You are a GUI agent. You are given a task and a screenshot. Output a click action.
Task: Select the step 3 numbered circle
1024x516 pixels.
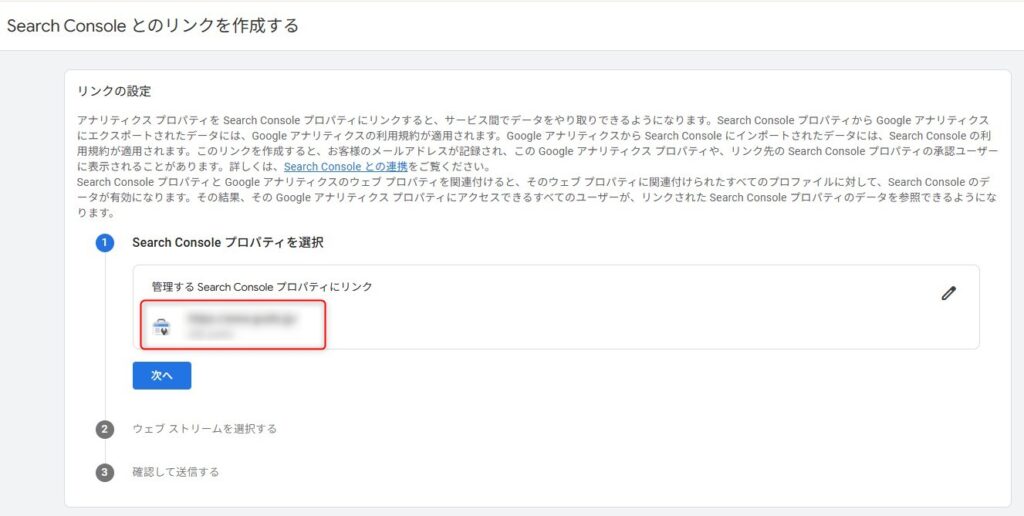[x=105, y=472]
